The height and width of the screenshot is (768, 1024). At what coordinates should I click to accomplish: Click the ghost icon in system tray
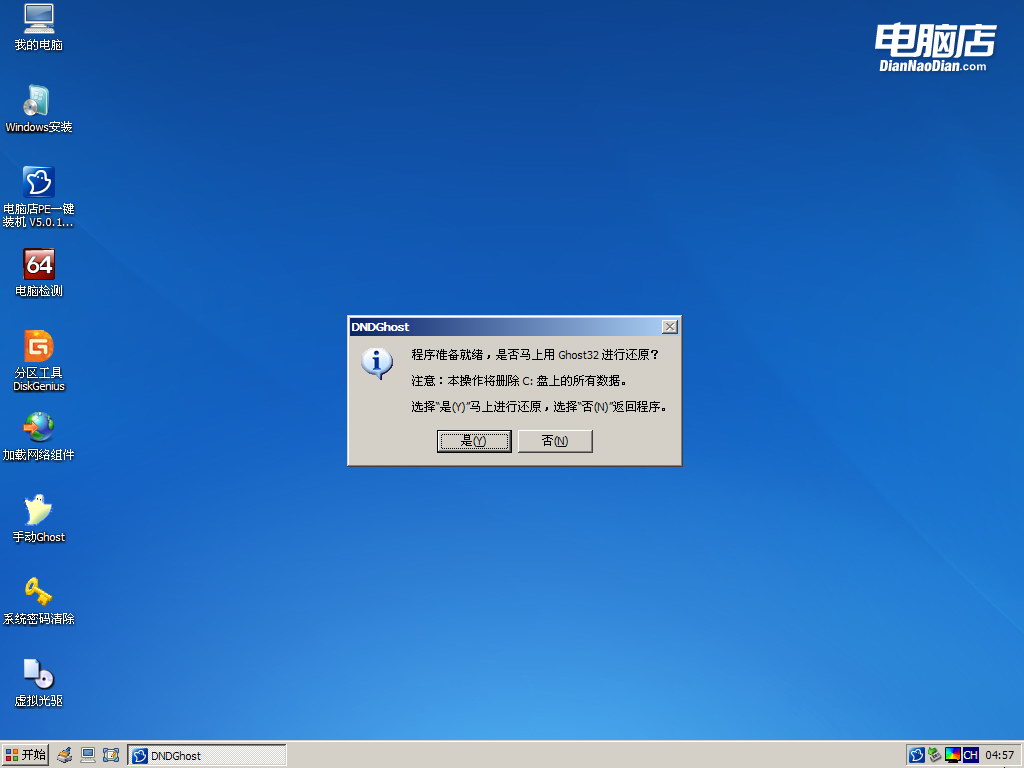tap(916, 755)
